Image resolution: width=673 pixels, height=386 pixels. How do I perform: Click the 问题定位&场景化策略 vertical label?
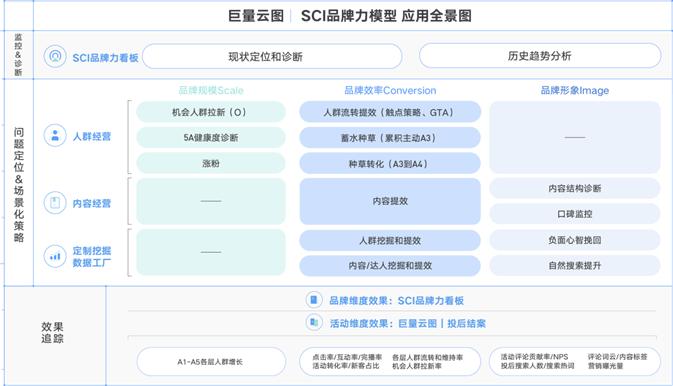pyautogui.click(x=18, y=184)
